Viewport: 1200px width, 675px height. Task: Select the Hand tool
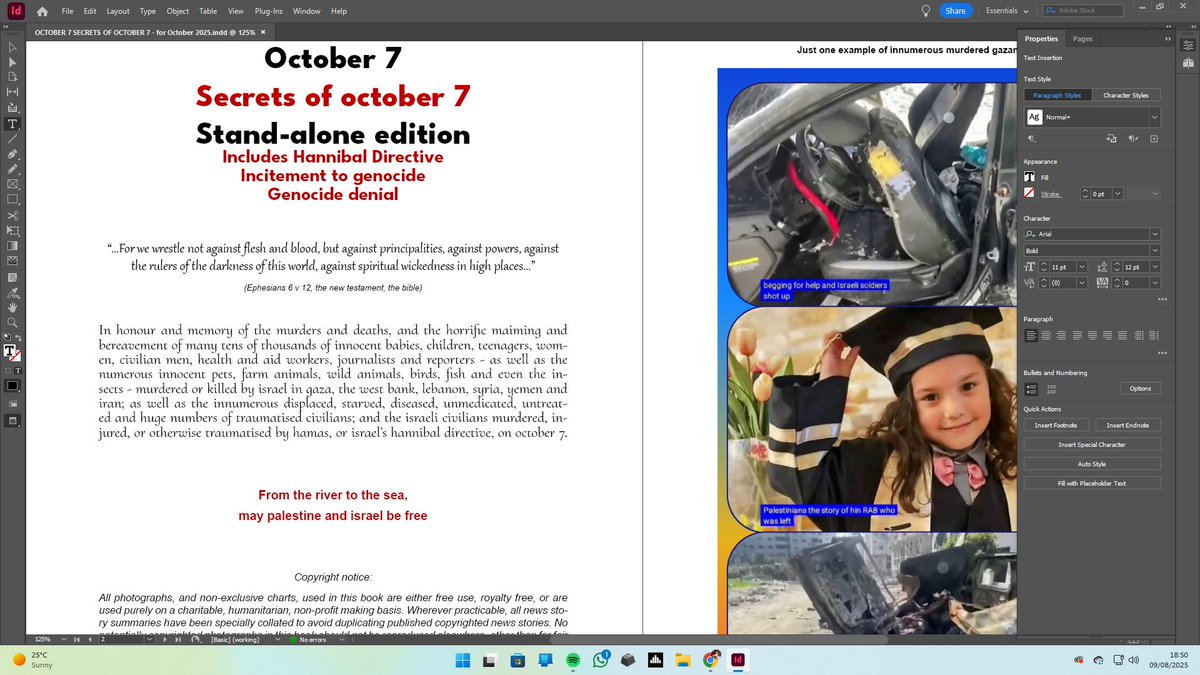coord(12,307)
